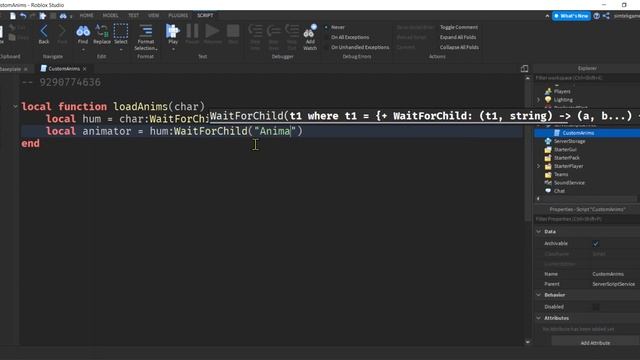Collapse the Data properties section
This screenshot has width=640, height=360.
(539, 231)
